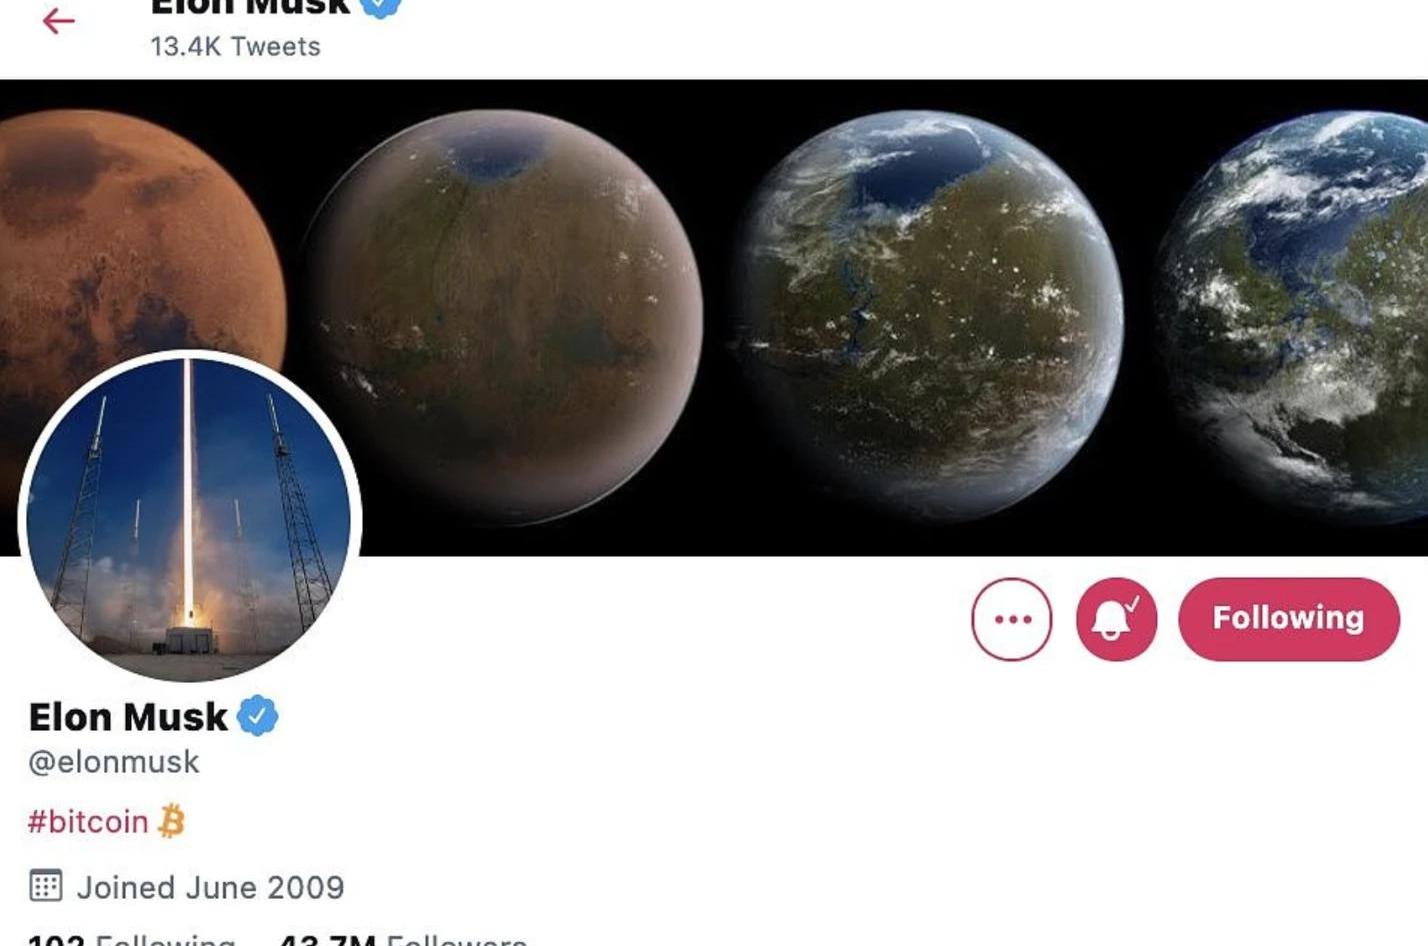This screenshot has width=1428, height=946.
Task: Click the Elon Musk display name
Action: tap(128, 717)
